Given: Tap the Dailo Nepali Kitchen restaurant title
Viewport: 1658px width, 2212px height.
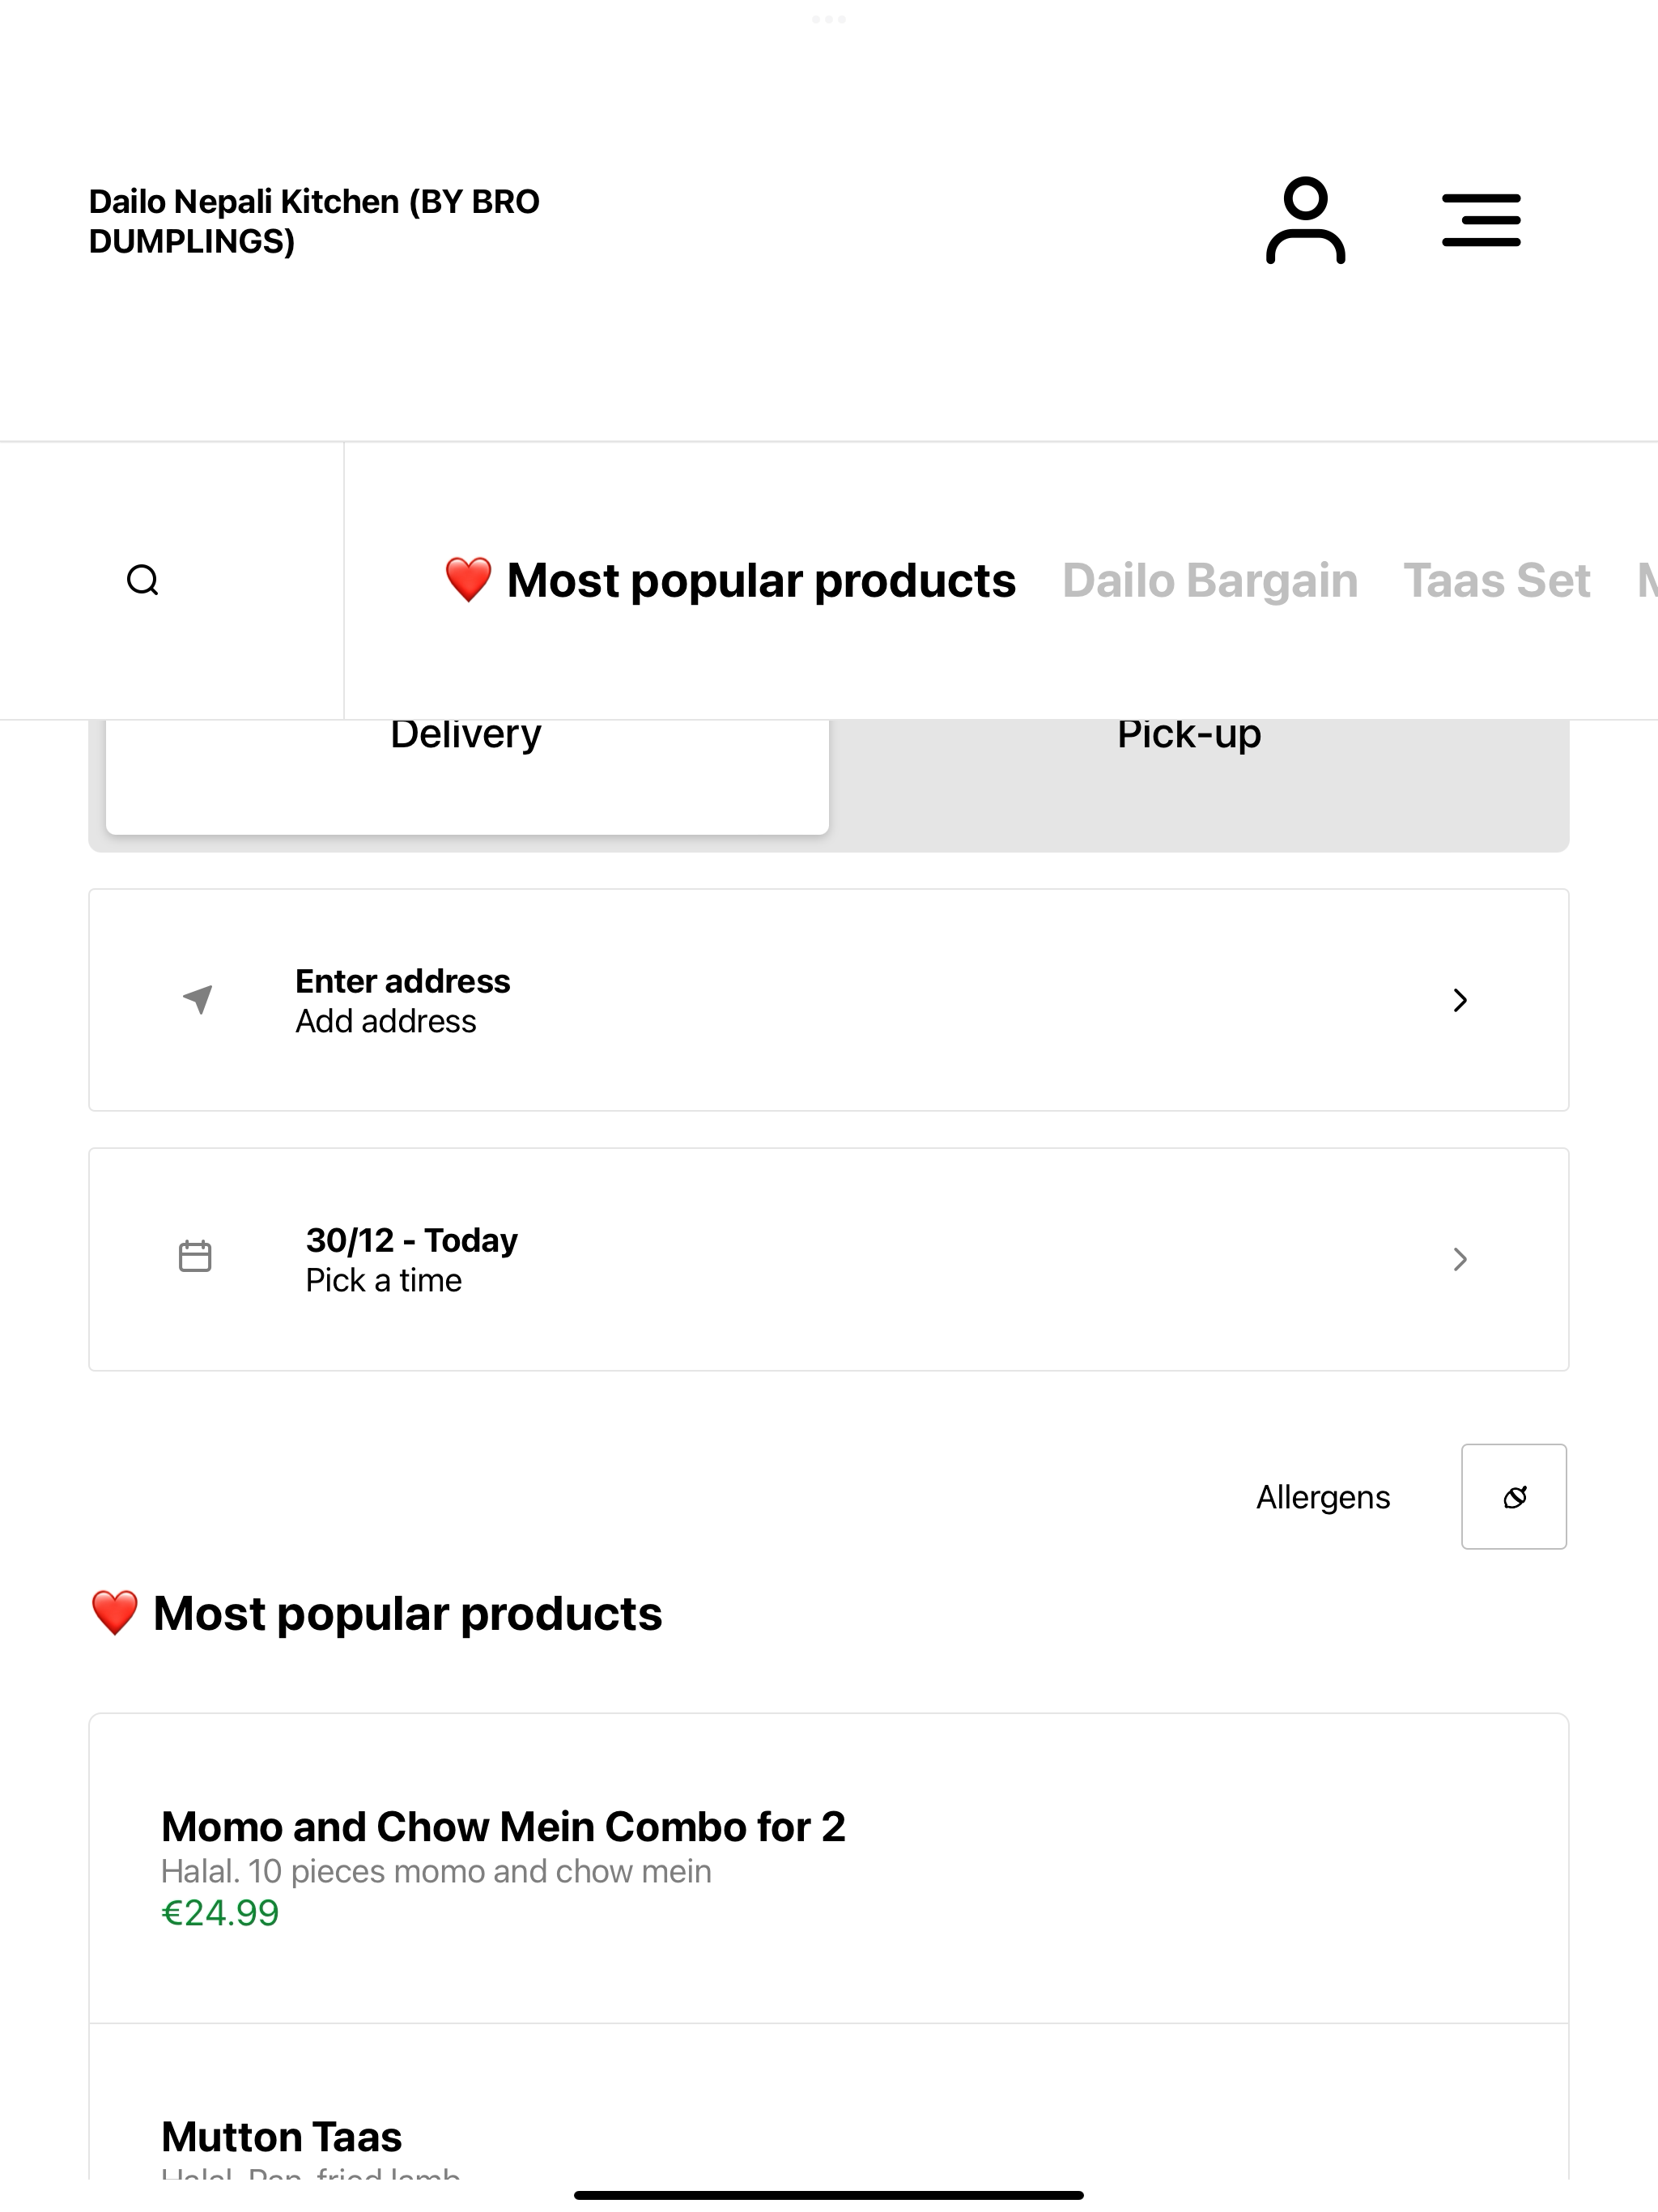Looking at the screenshot, I should coord(314,221).
